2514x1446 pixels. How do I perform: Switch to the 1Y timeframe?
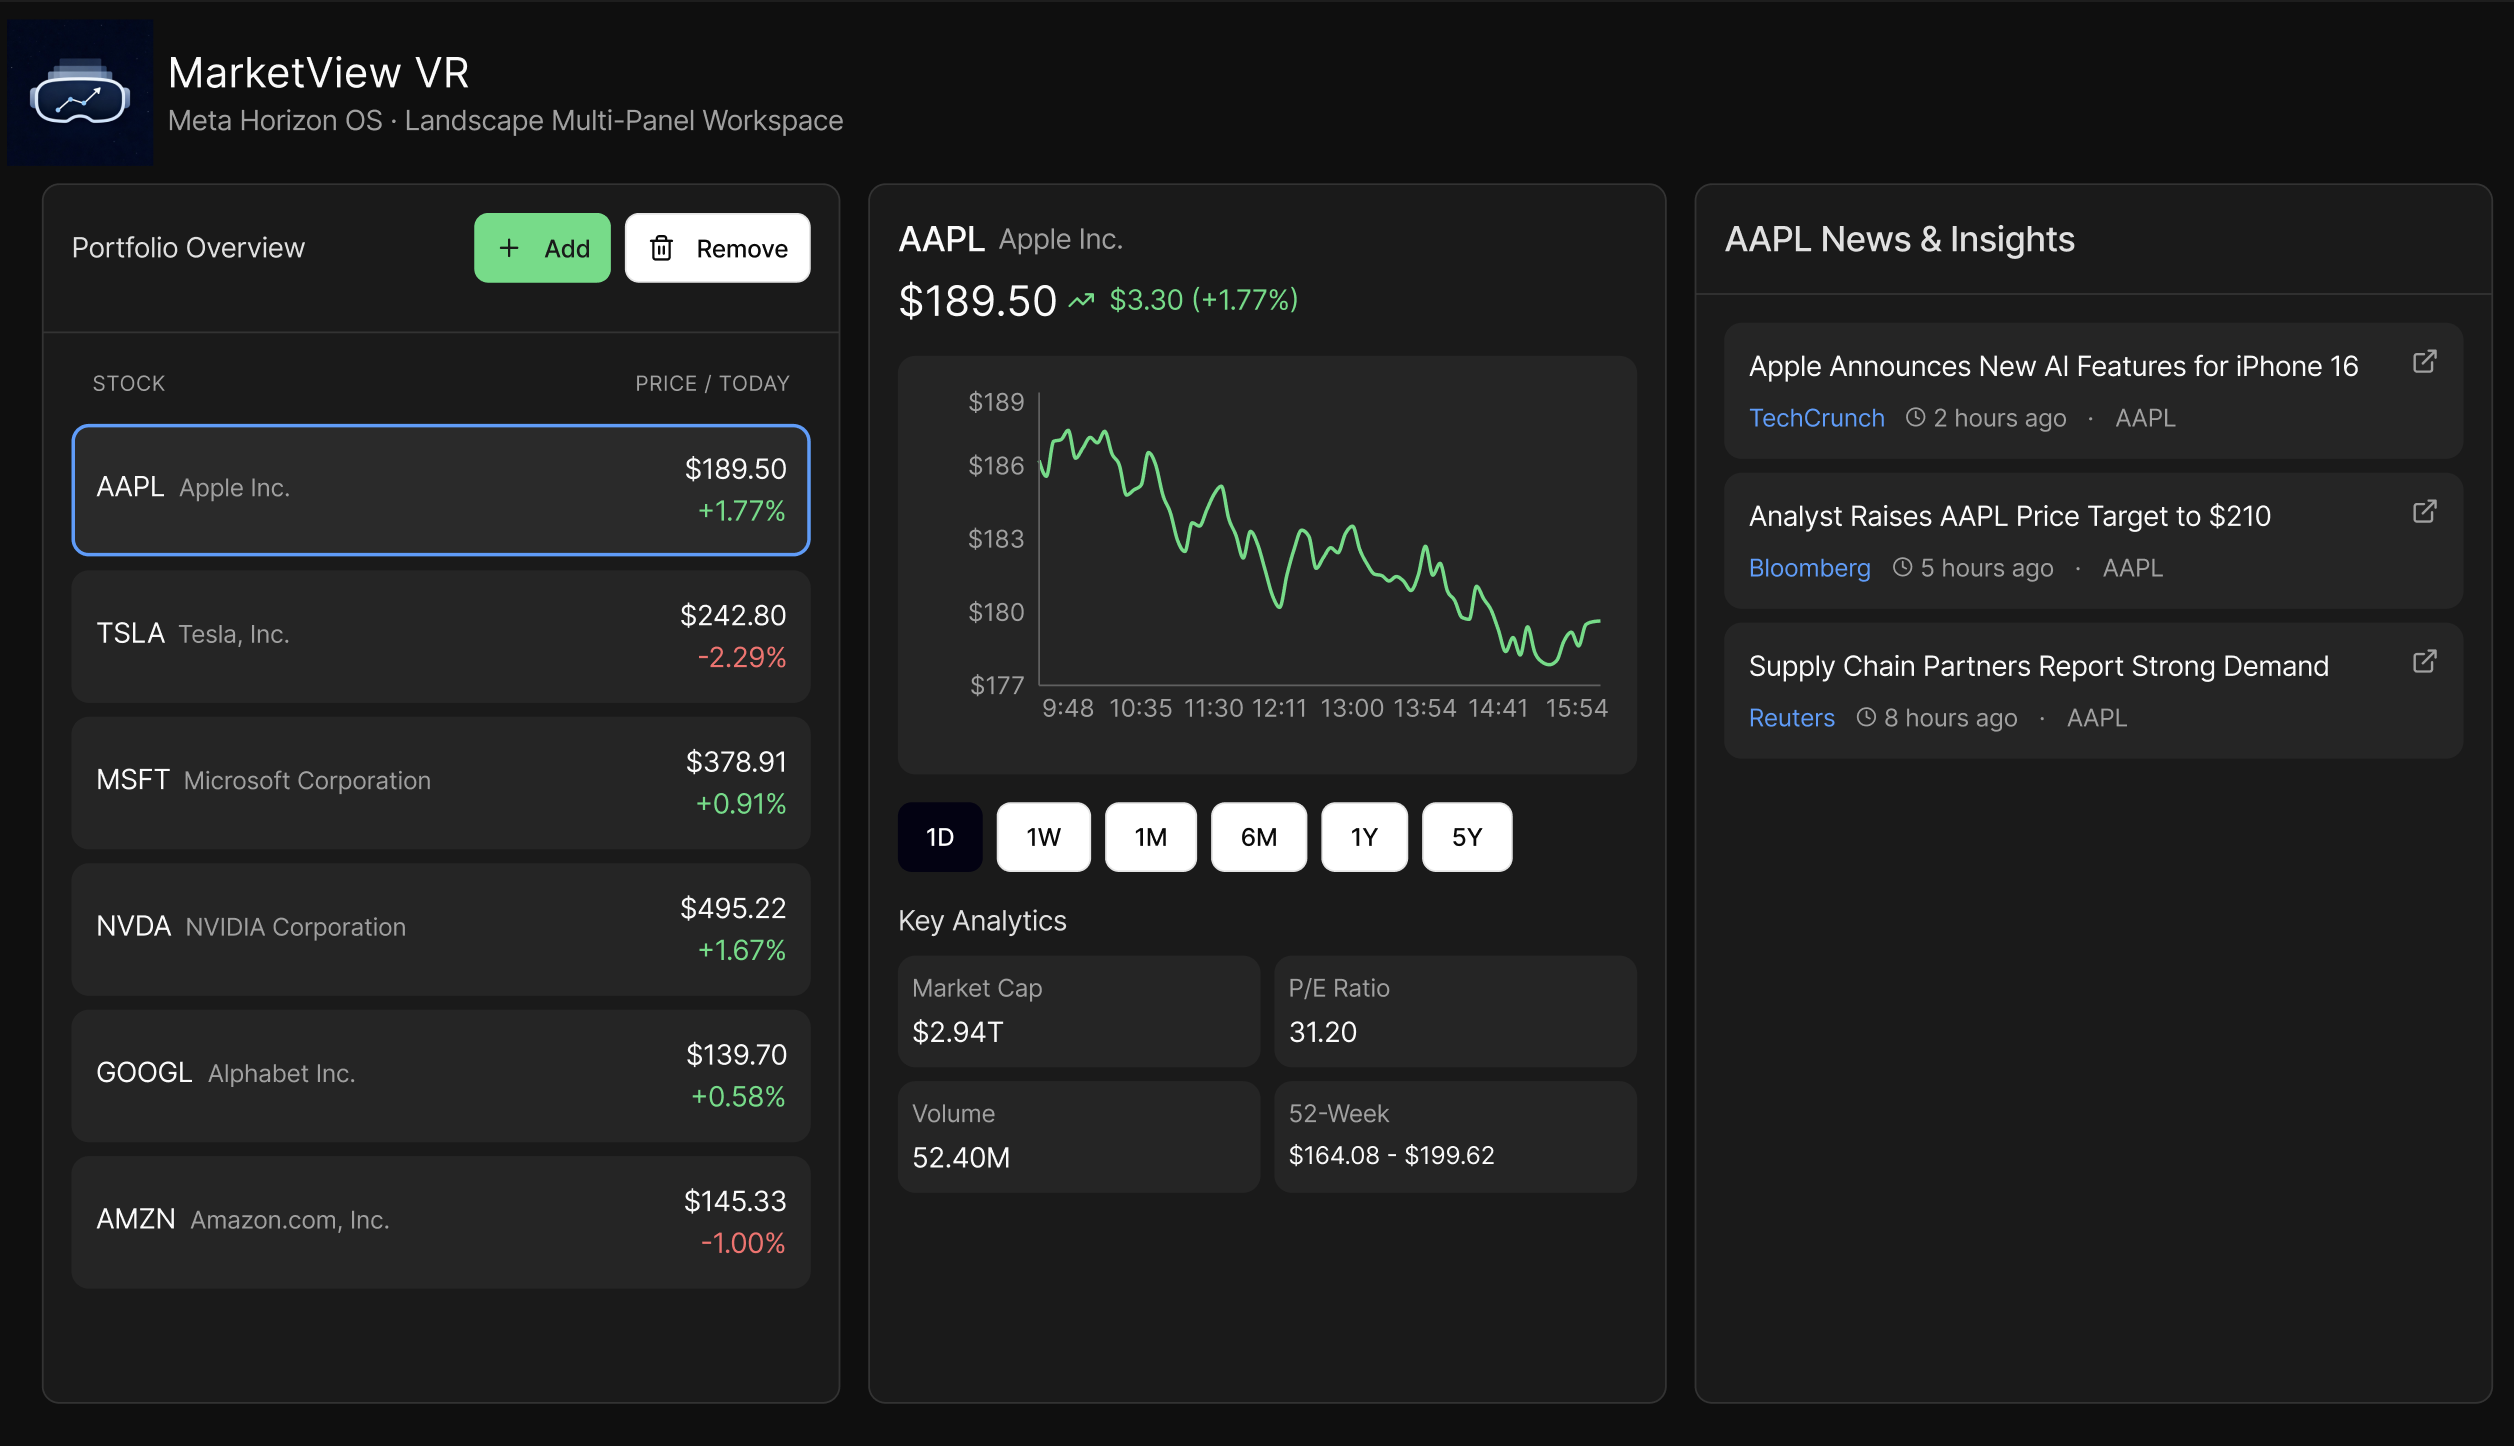1364,837
